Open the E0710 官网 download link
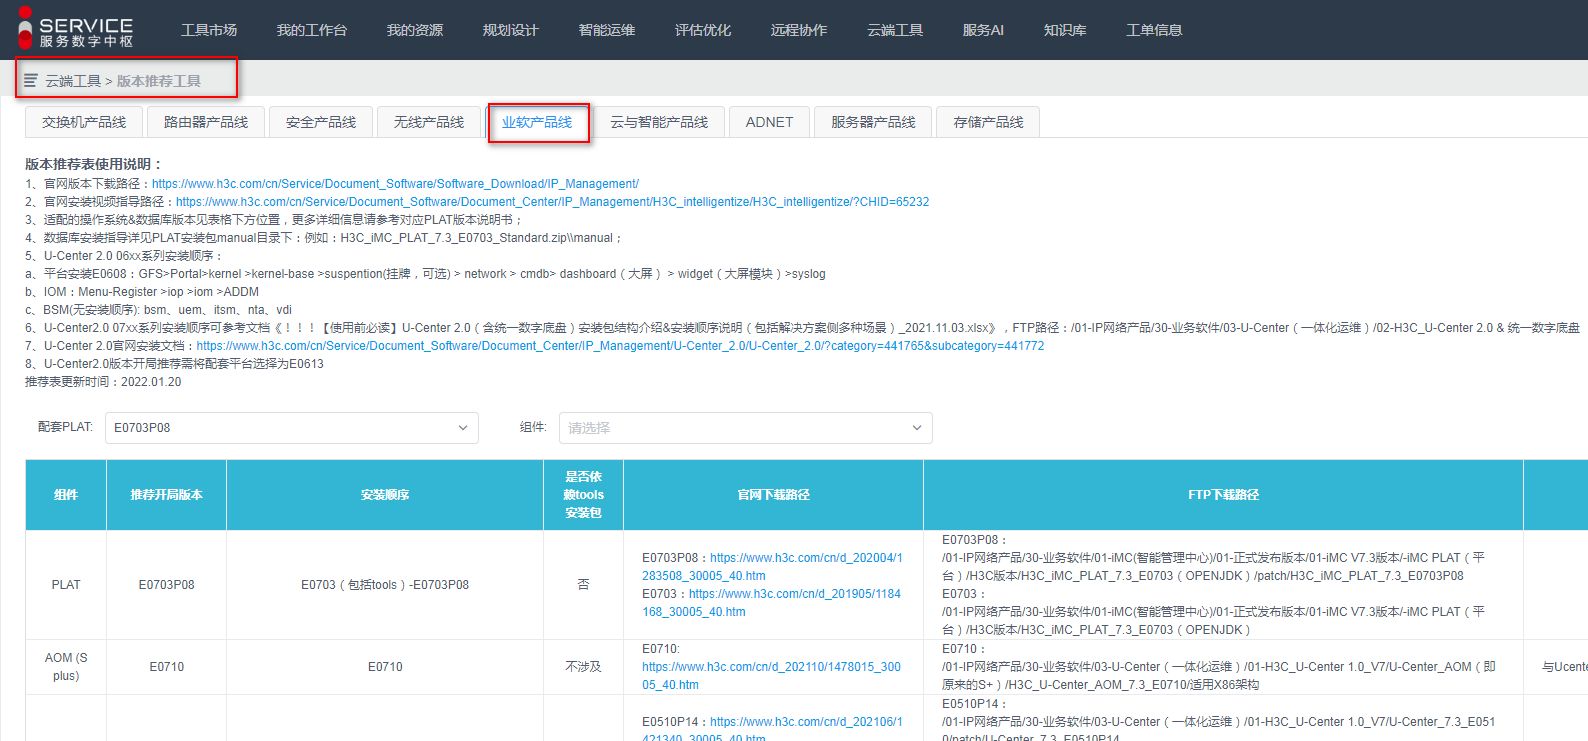Image resolution: width=1588 pixels, height=741 pixels. point(771,676)
